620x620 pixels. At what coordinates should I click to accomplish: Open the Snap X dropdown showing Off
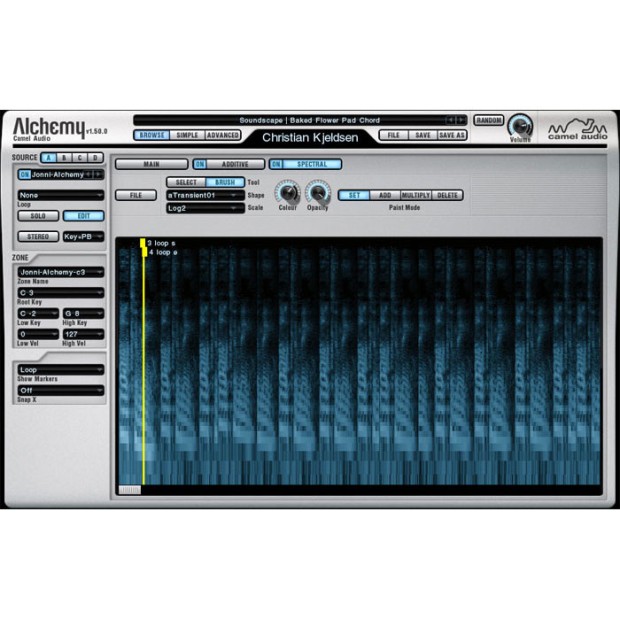point(61,390)
